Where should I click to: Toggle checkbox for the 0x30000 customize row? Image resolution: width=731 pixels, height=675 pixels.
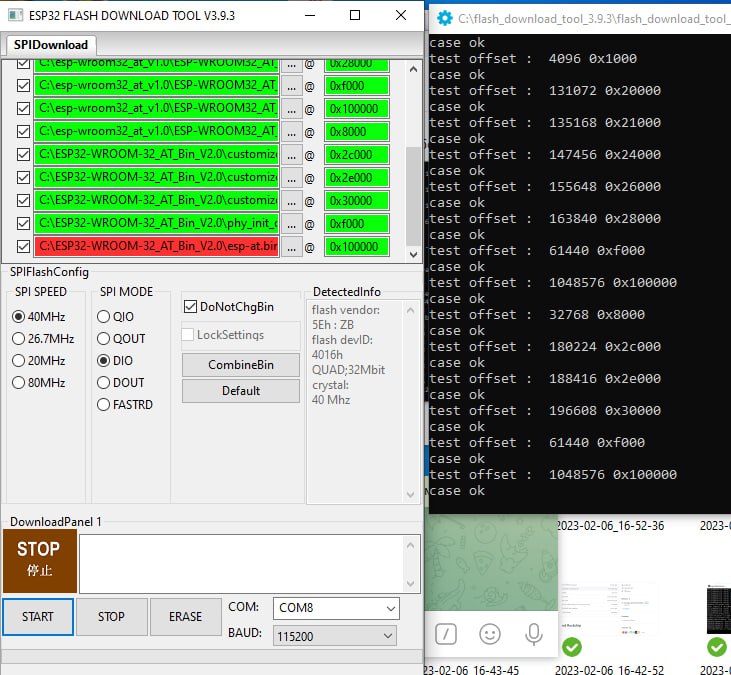[23, 200]
